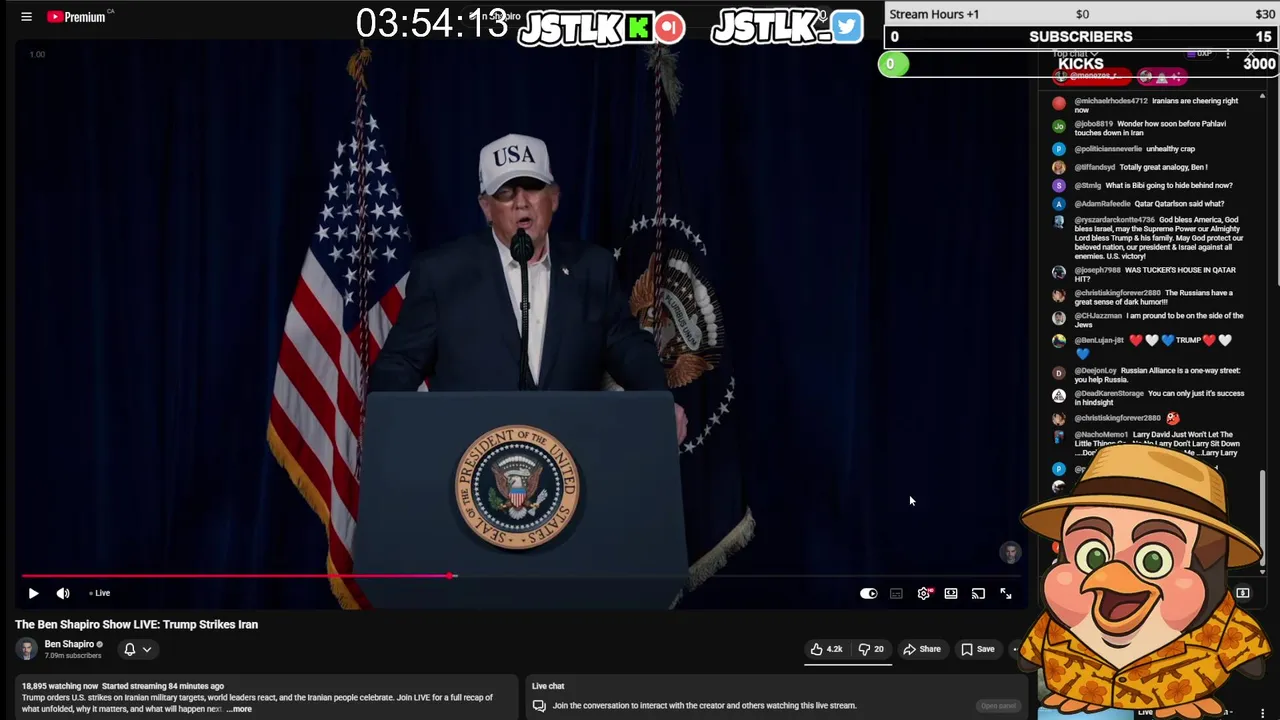Expand description with ...more

coord(239,709)
